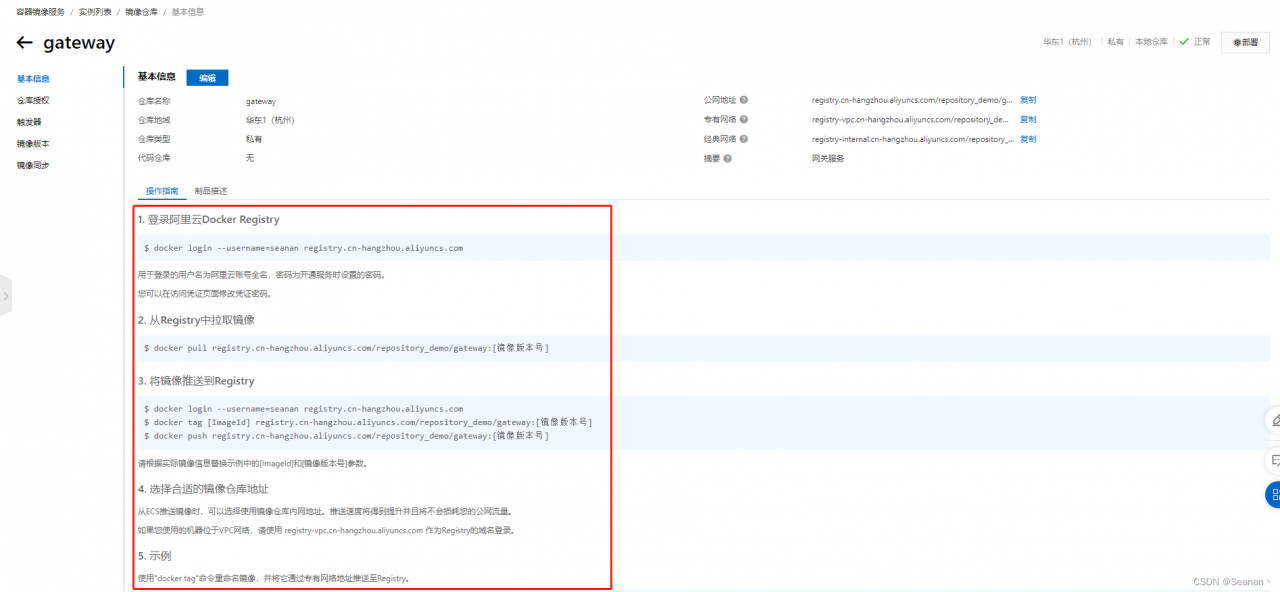
Task: Click heading 2. 从Registry中拉取镜像
Action: (196, 320)
